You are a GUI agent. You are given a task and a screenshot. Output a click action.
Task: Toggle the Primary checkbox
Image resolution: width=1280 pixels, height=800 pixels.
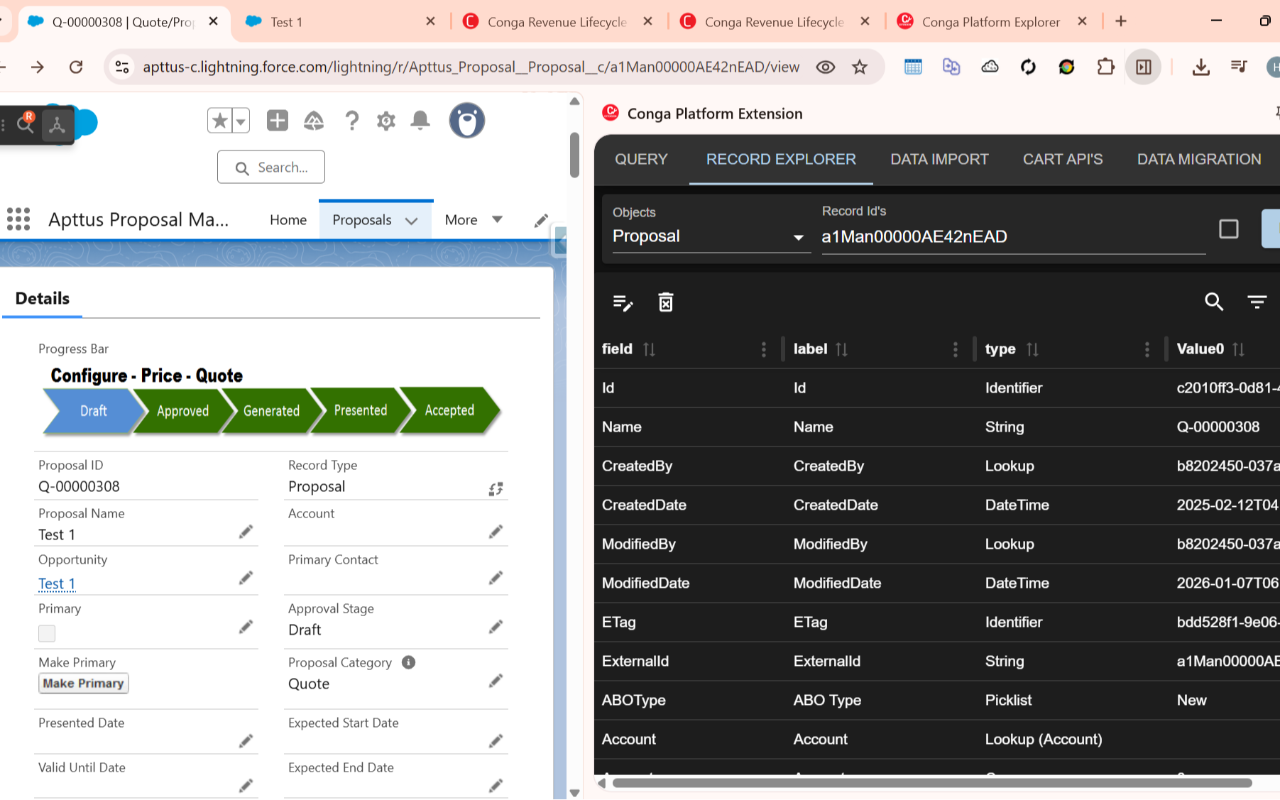[47, 633]
